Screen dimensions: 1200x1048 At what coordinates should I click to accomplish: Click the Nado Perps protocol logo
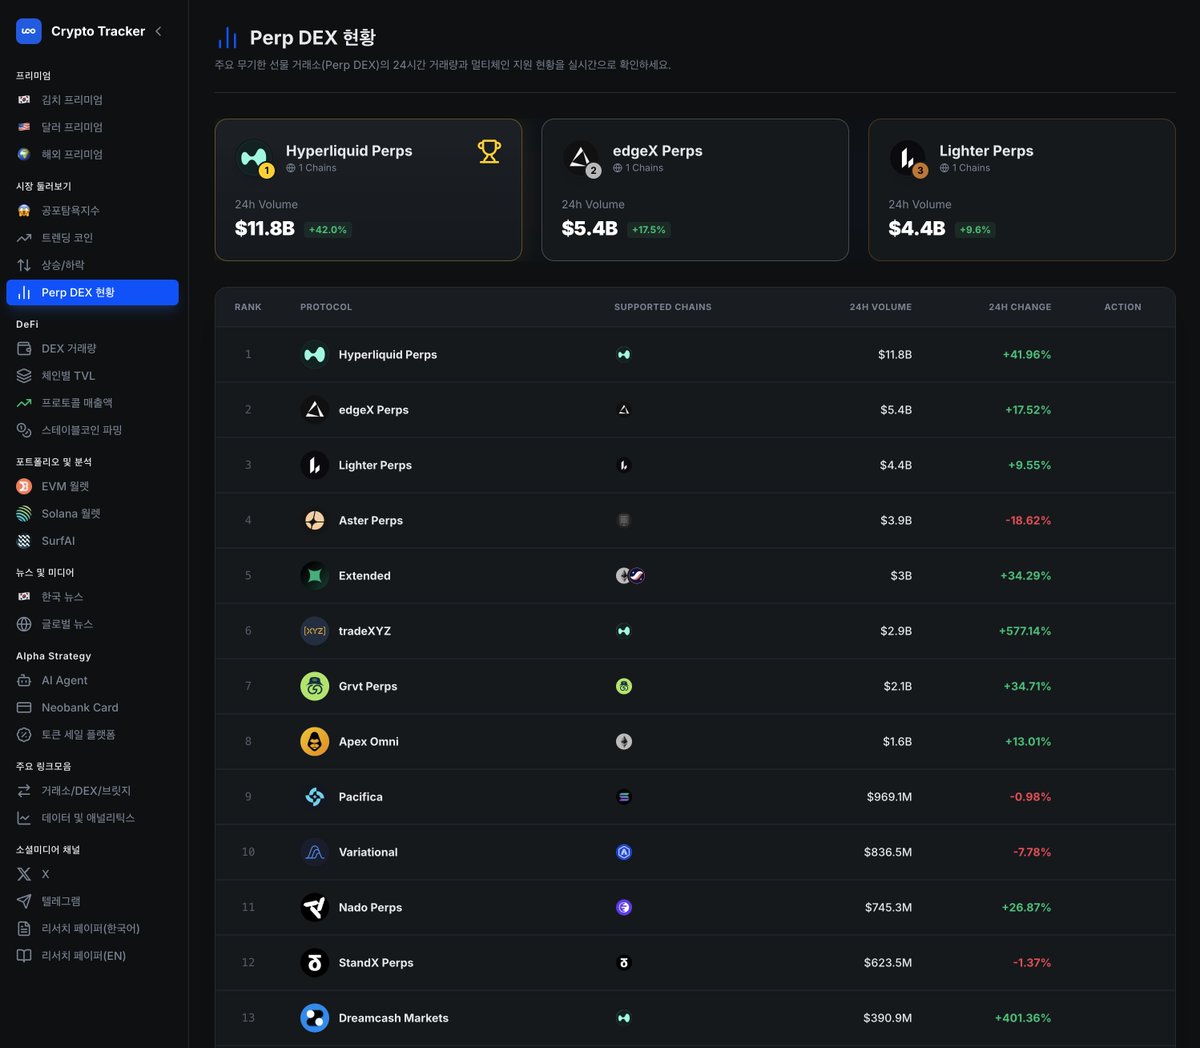point(315,908)
